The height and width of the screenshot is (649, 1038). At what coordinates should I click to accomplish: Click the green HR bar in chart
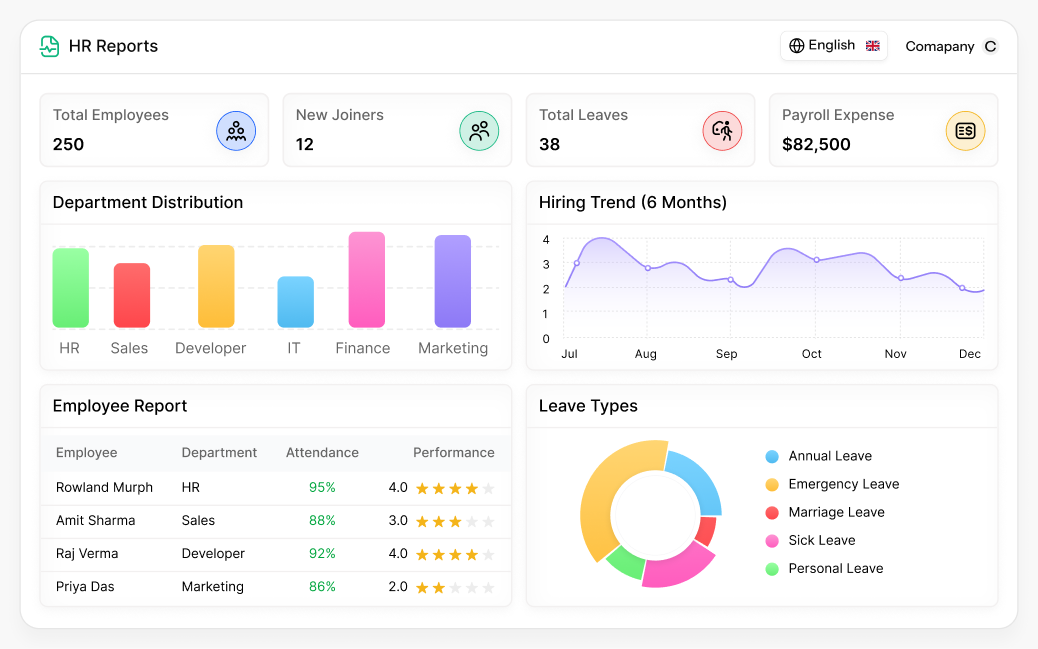coord(71,287)
